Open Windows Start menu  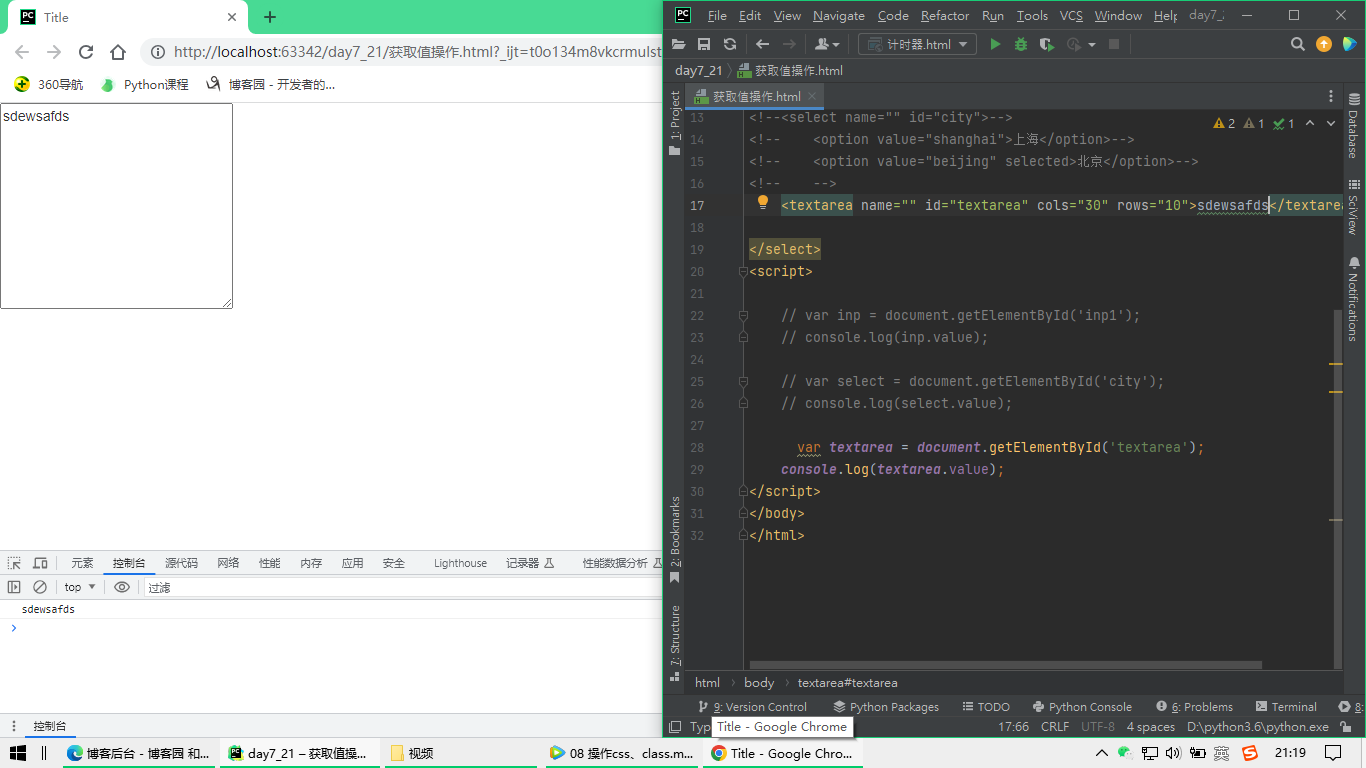point(17,753)
